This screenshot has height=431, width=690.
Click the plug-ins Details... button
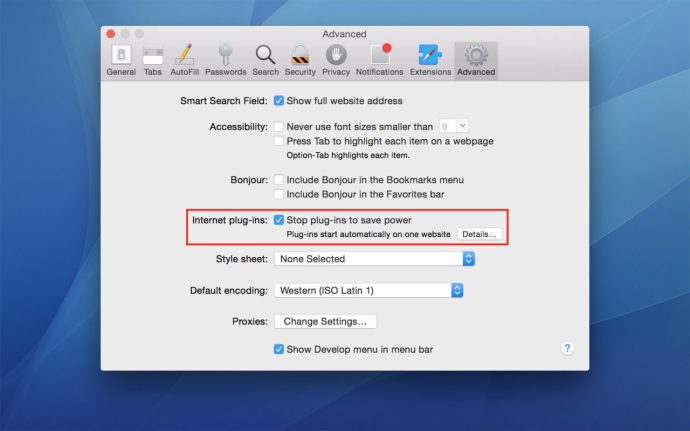pos(479,234)
